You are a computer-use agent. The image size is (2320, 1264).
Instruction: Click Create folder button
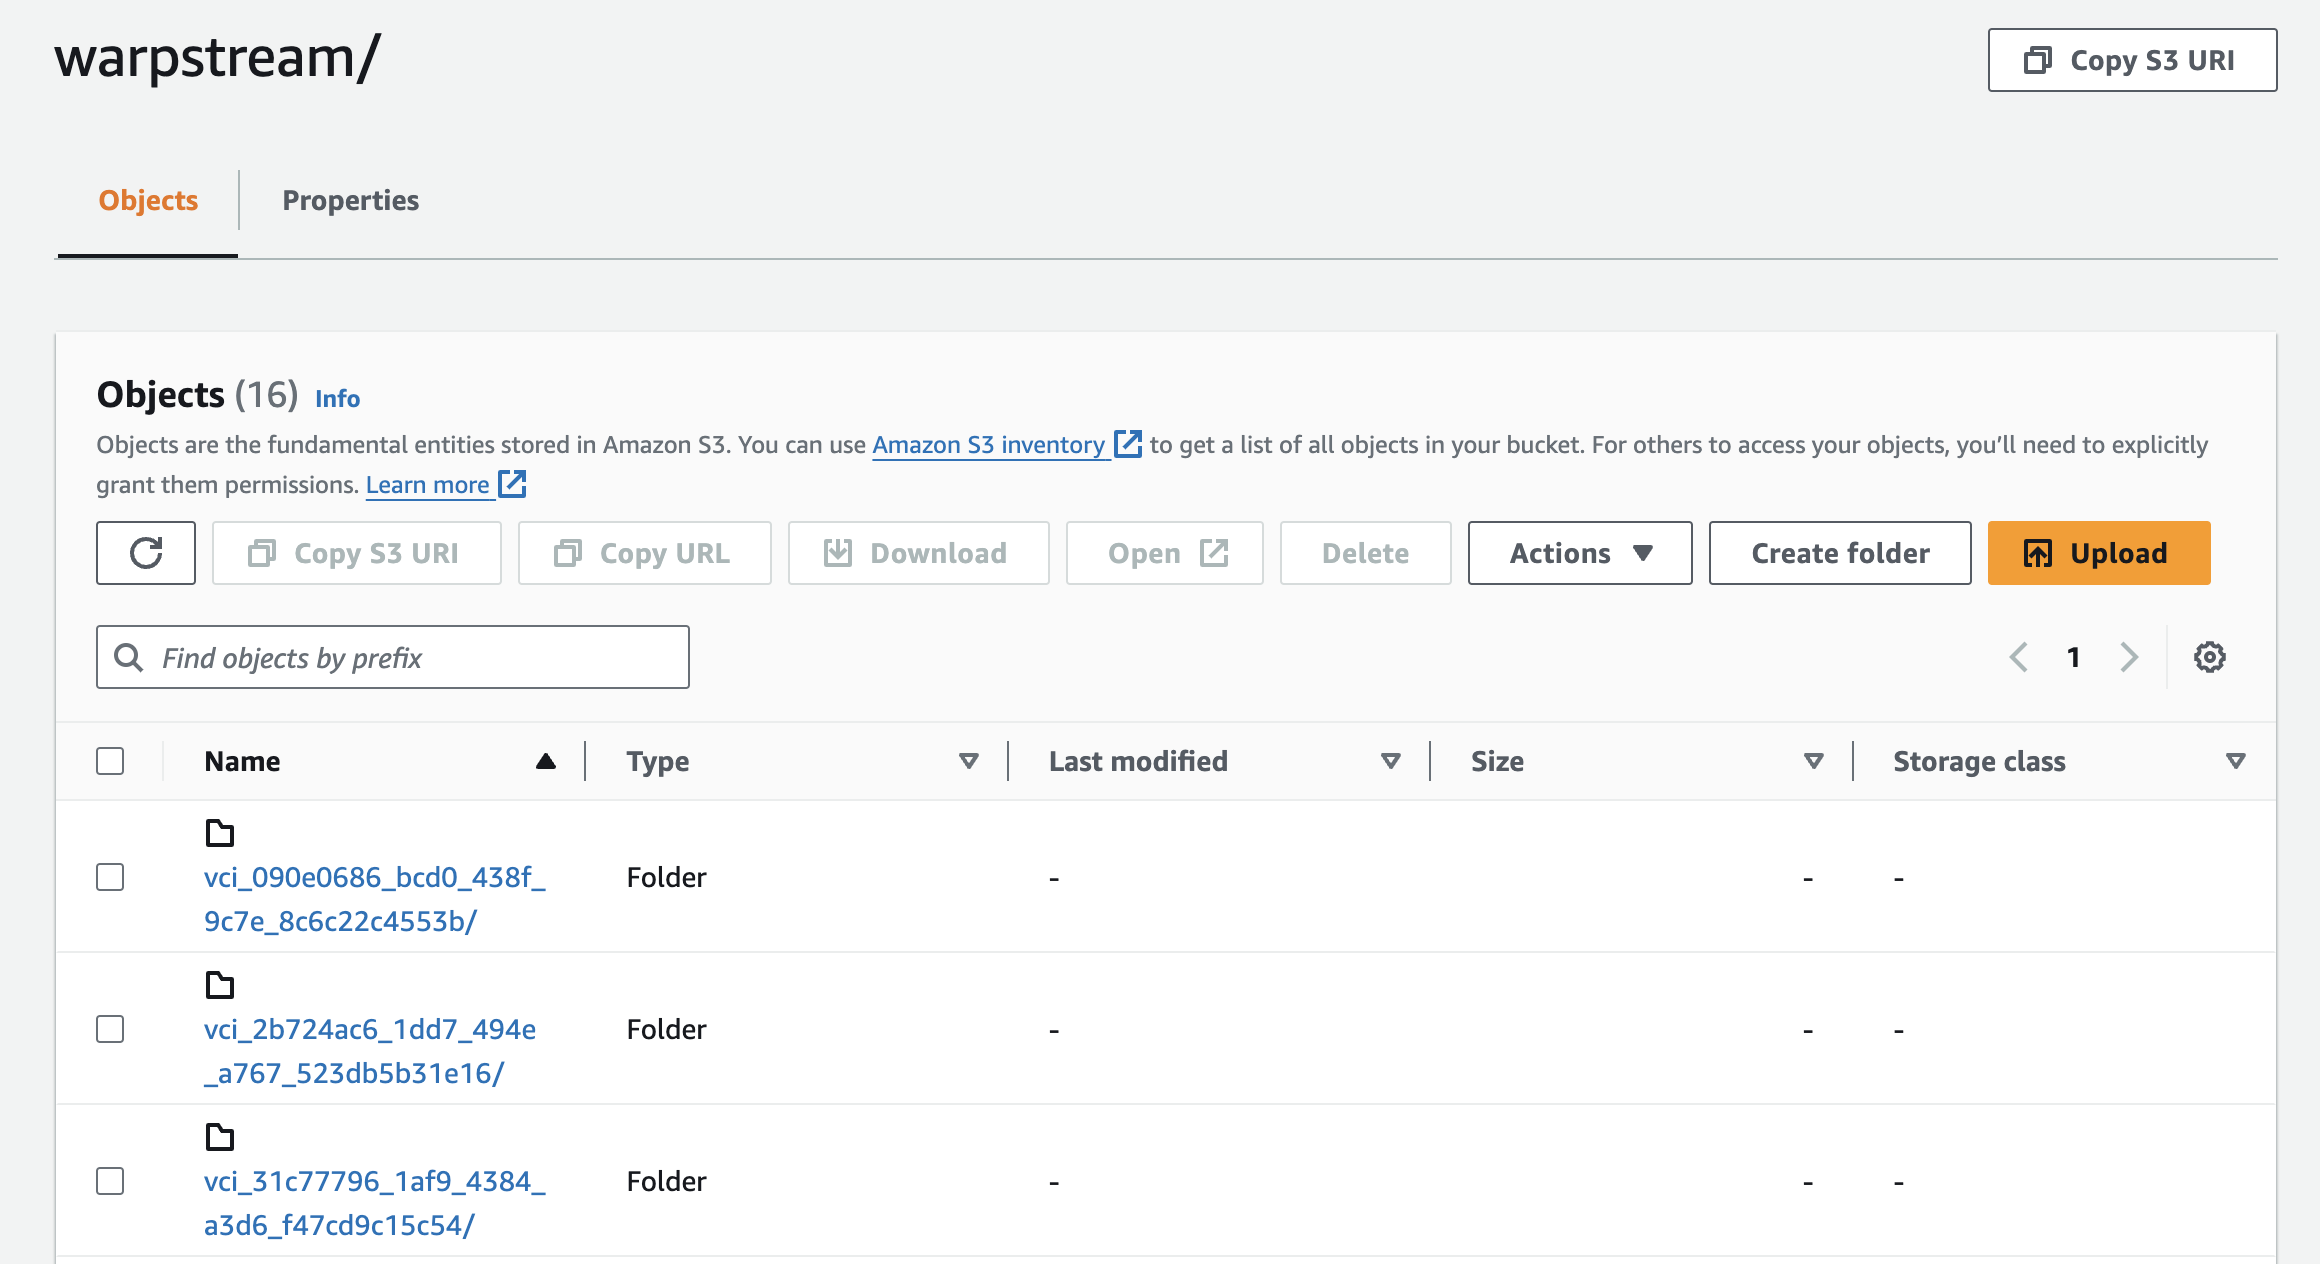[x=1840, y=553]
